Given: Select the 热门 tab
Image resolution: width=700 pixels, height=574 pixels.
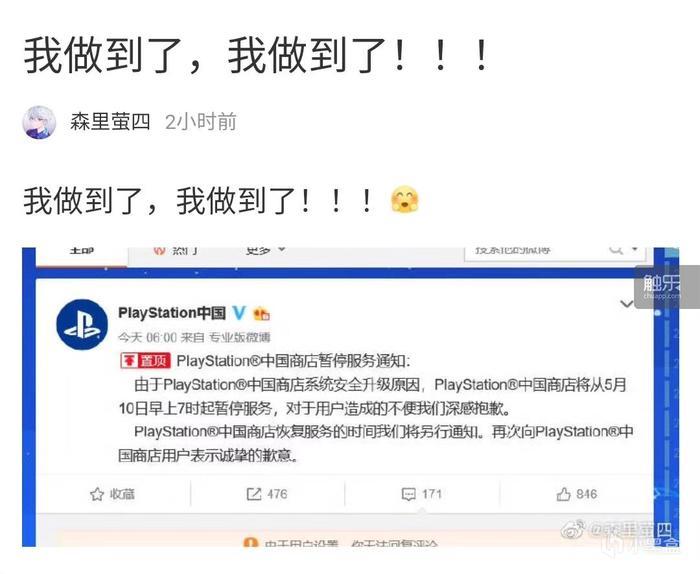Looking at the screenshot, I should [x=176, y=251].
